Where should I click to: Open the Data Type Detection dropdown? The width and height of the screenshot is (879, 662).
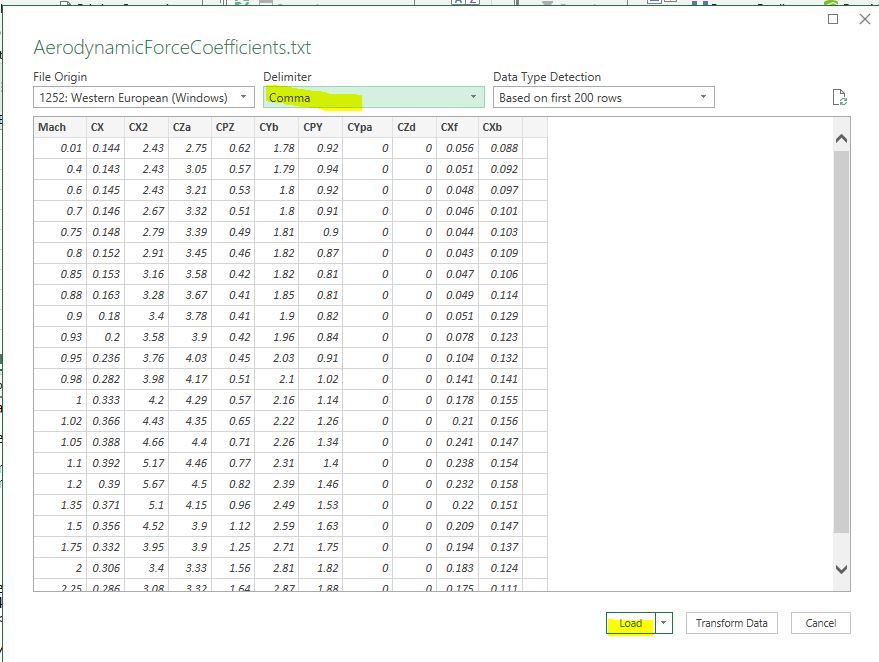[x=604, y=97]
